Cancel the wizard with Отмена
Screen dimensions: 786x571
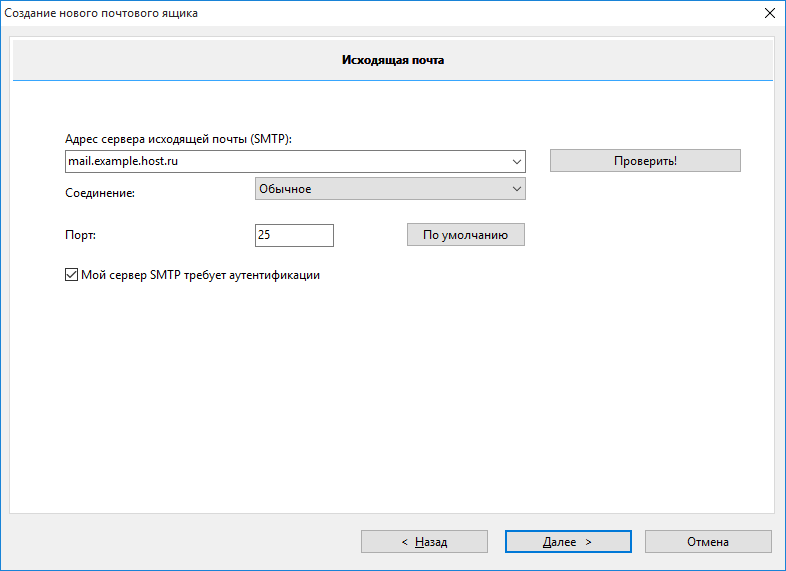click(708, 542)
